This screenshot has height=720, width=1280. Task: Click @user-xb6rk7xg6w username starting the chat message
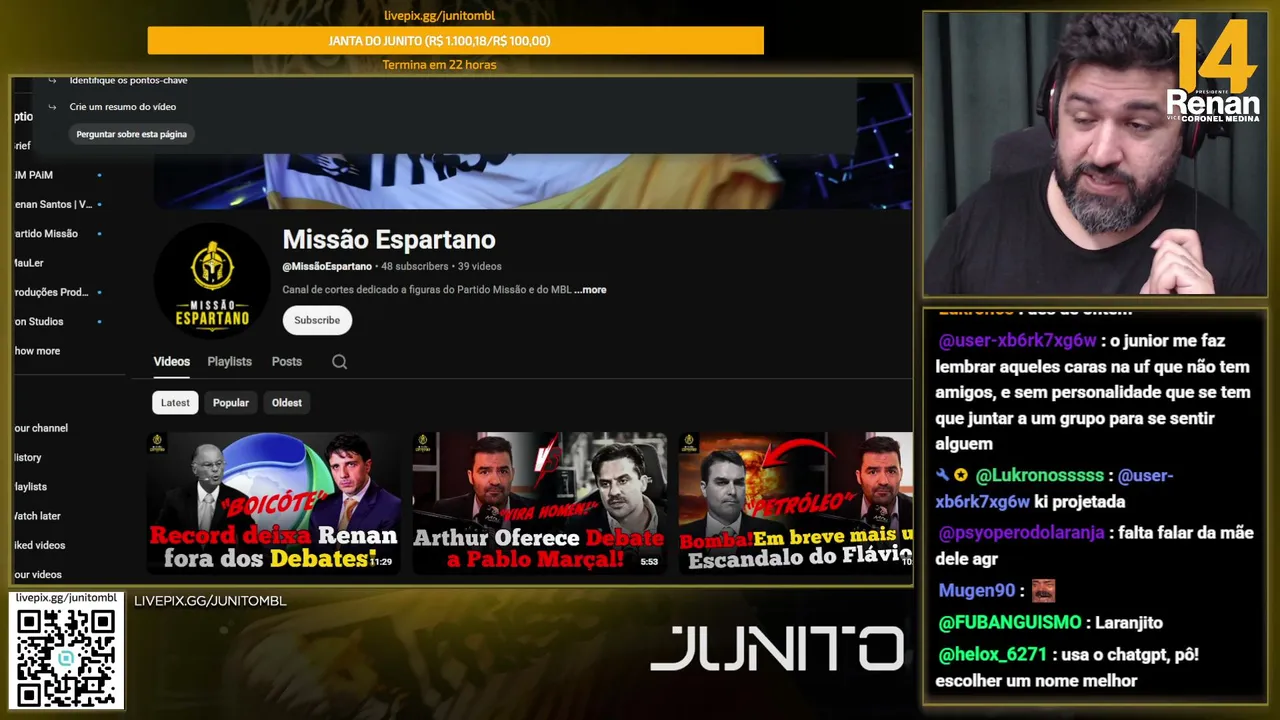click(1017, 341)
